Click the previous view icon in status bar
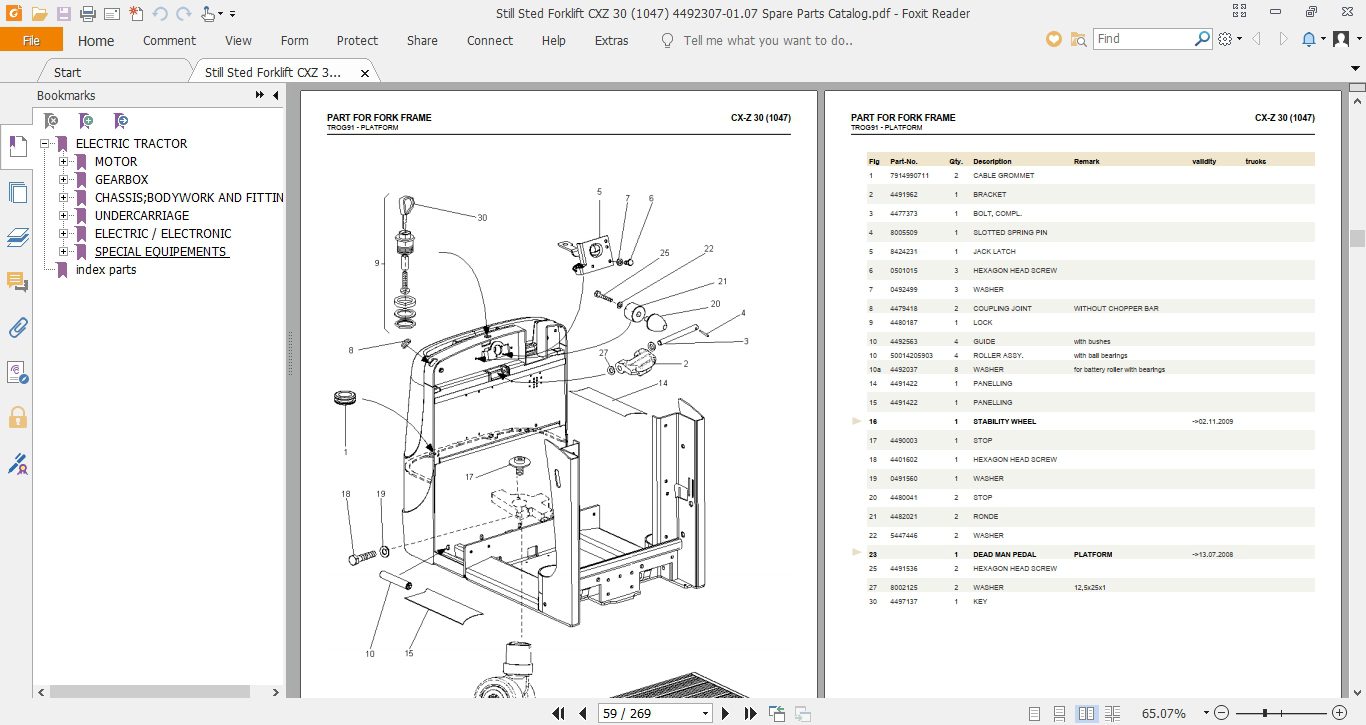1366x725 pixels. tap(777, 713)
